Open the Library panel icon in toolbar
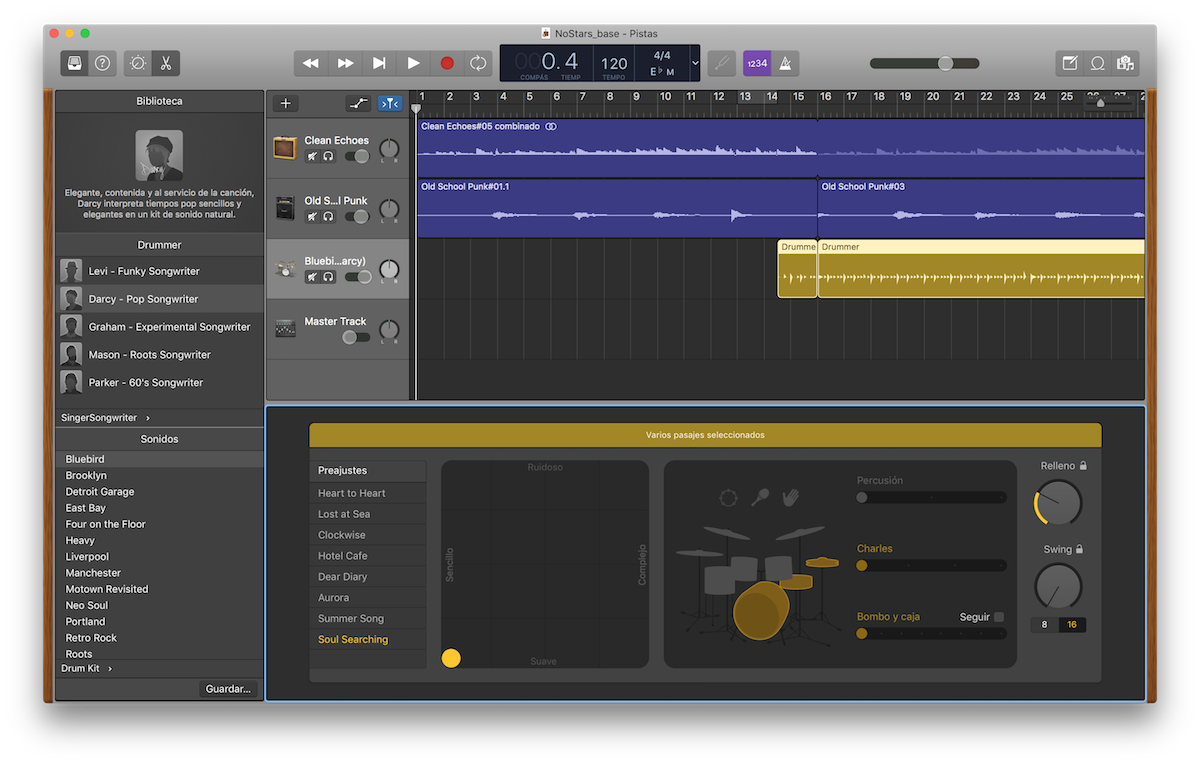This screenshot has height=765, width=1200. pos(75,63)
